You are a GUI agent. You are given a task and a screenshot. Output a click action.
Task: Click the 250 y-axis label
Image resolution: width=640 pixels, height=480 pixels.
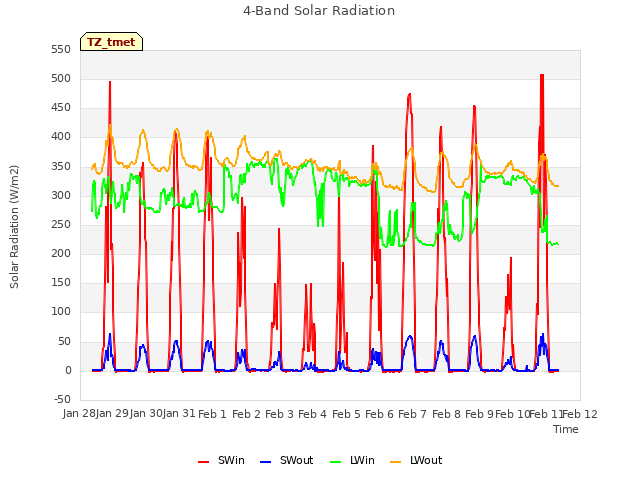(x=61, y=224)
